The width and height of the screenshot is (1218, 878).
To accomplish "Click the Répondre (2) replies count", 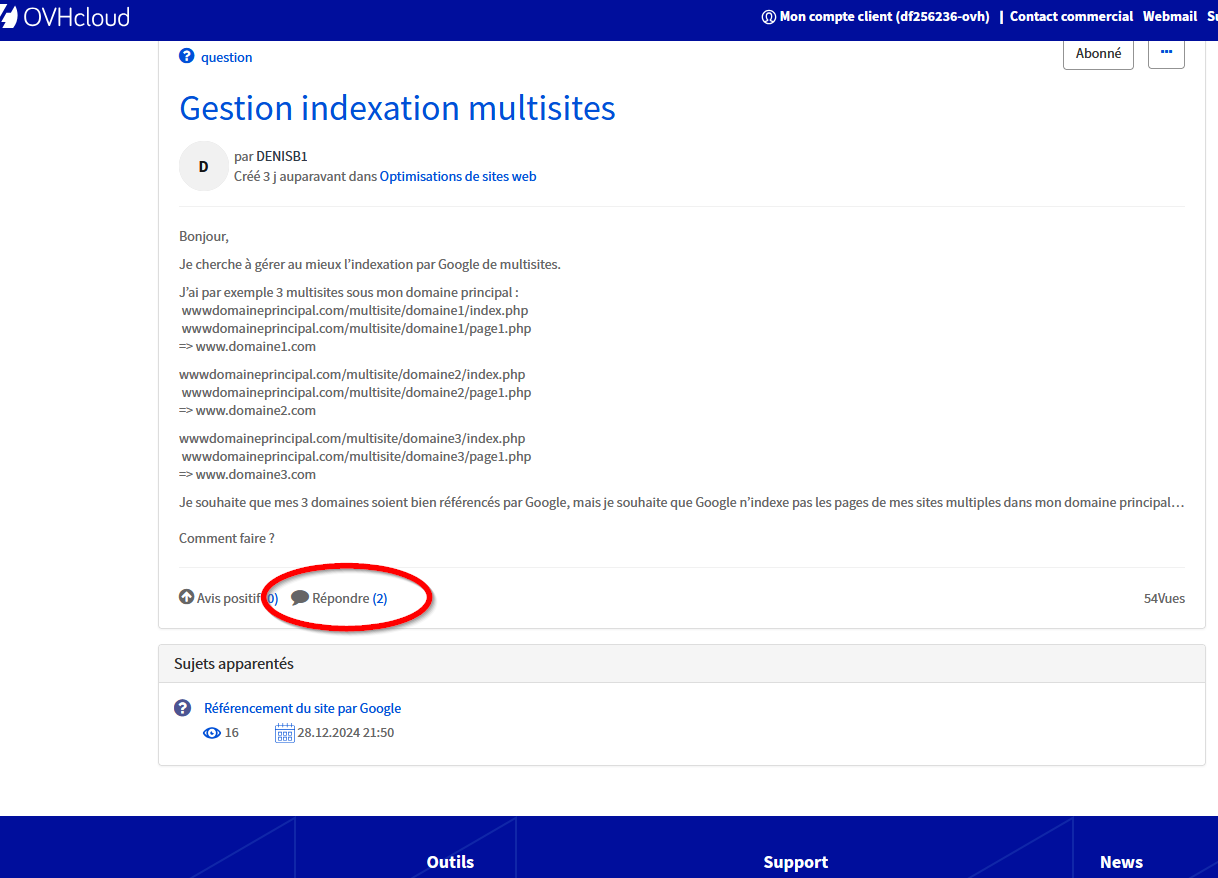I will [x=379, y=598].
